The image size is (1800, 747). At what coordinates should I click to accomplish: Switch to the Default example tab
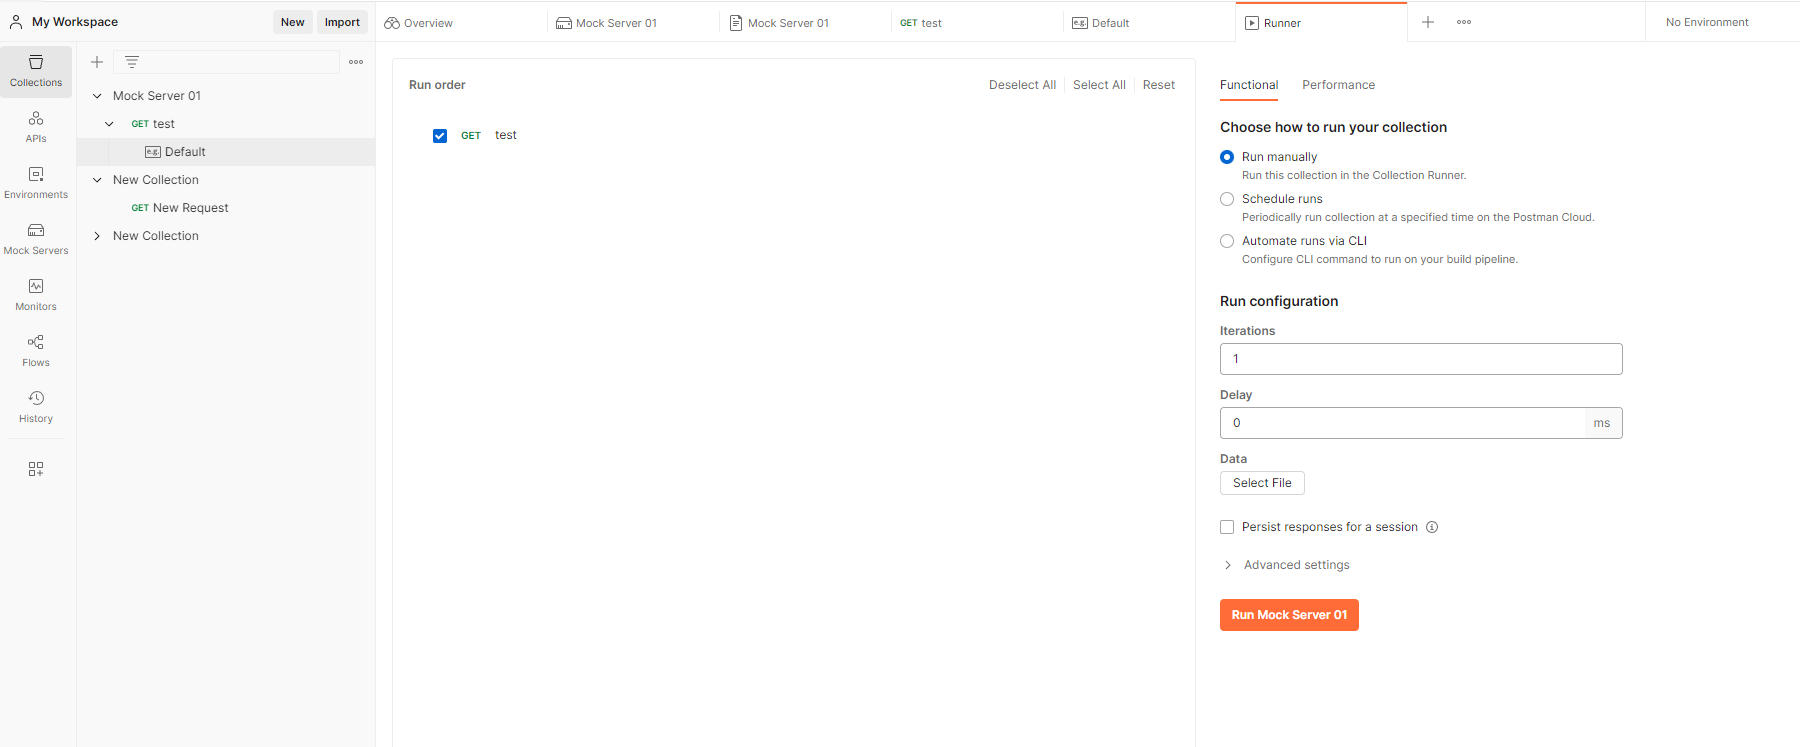tap(1149, 23)
